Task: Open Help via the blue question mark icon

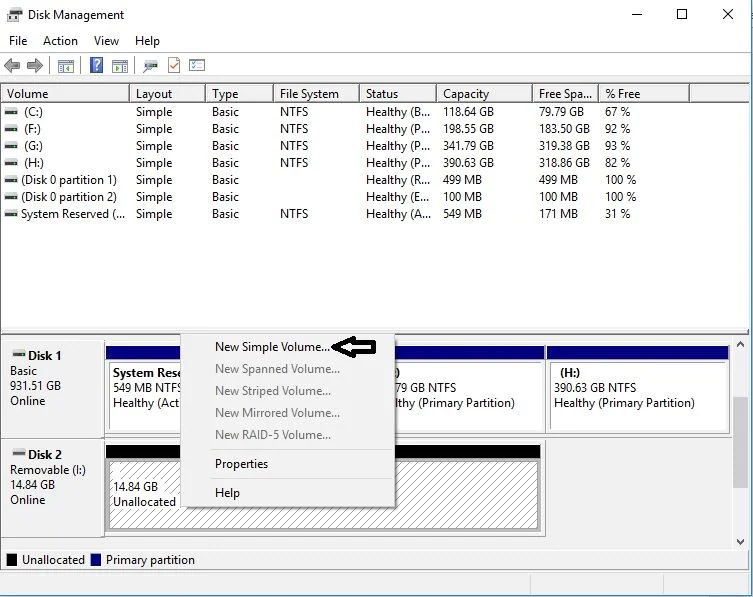Action: pyautogui.click(x=97, y=65)
